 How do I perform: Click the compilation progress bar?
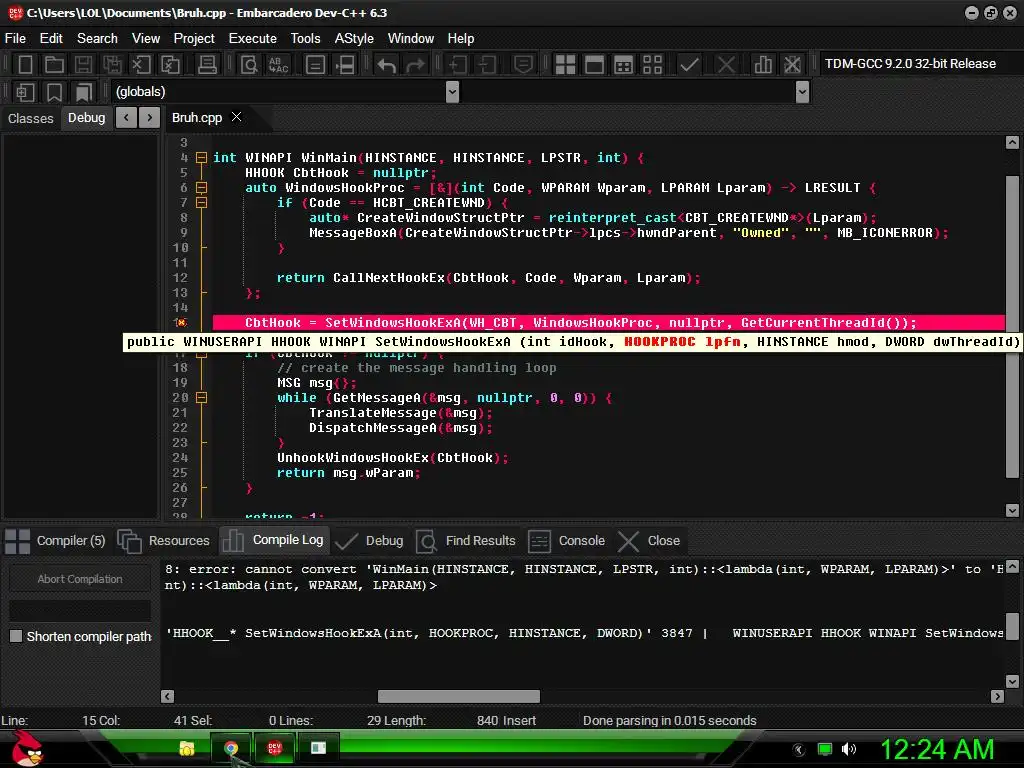(80, 611)
